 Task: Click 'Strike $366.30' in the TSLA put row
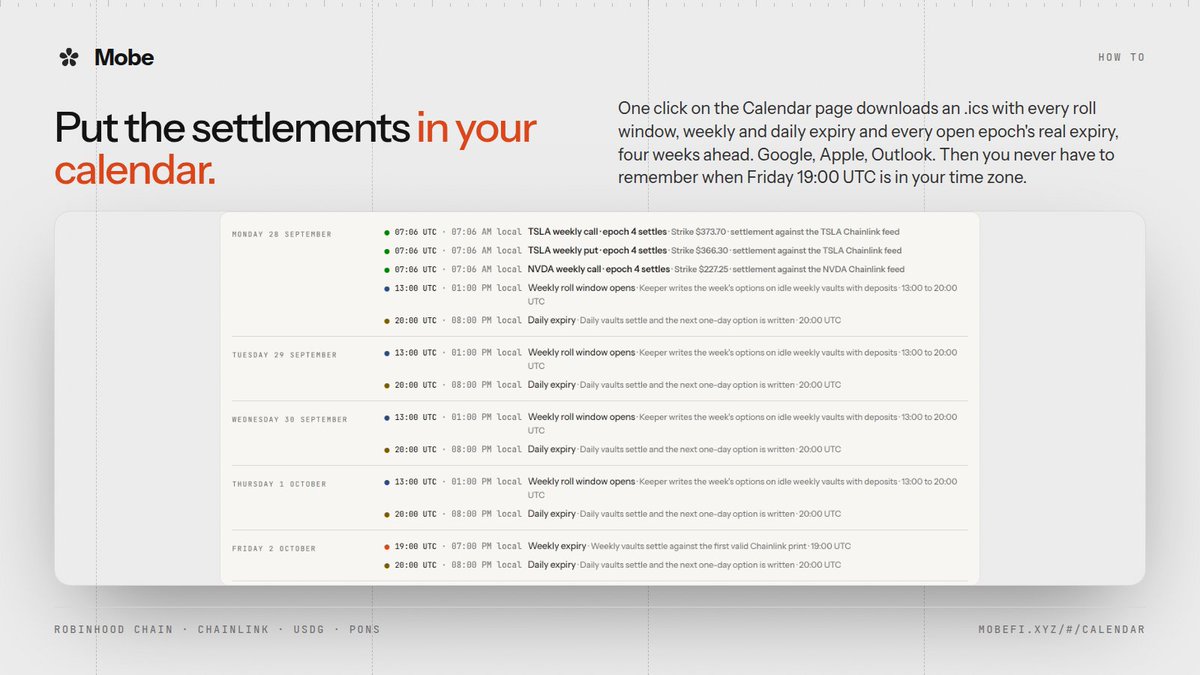[699, 251]
